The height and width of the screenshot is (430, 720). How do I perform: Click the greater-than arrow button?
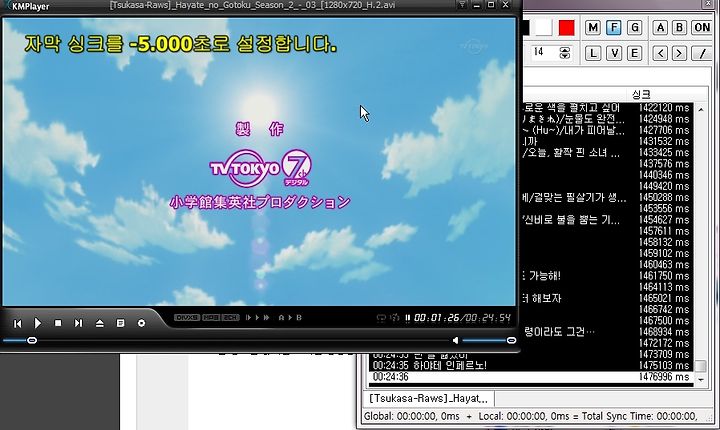[680, 53]
